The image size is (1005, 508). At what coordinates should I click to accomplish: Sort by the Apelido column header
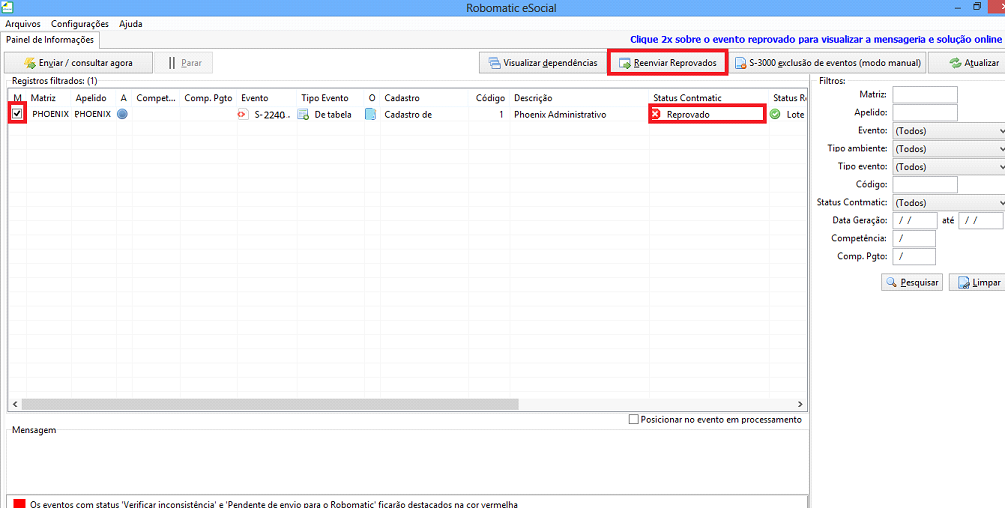pos(94,98)
